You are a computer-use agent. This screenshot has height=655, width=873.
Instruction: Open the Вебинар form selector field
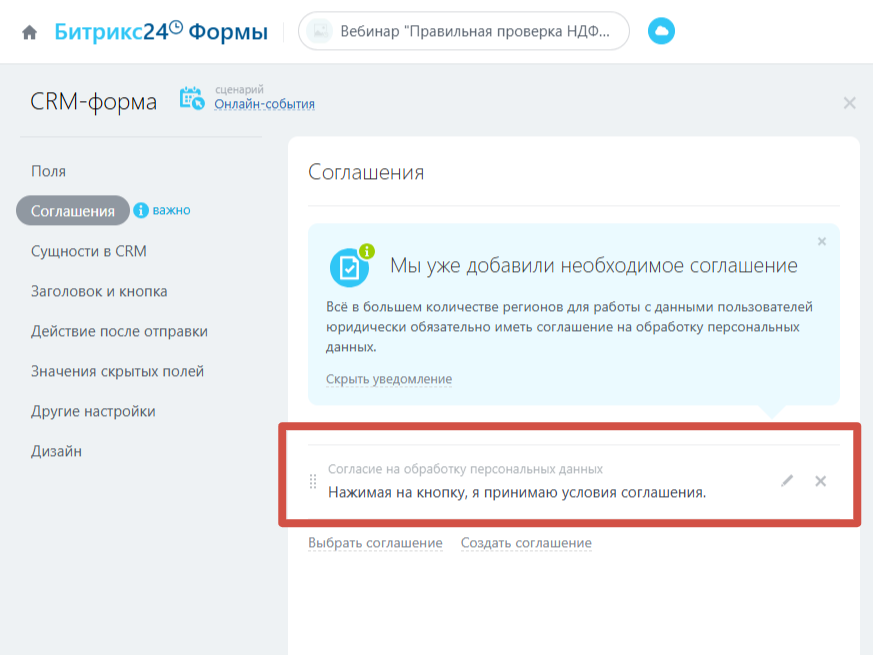pos(464,31)
